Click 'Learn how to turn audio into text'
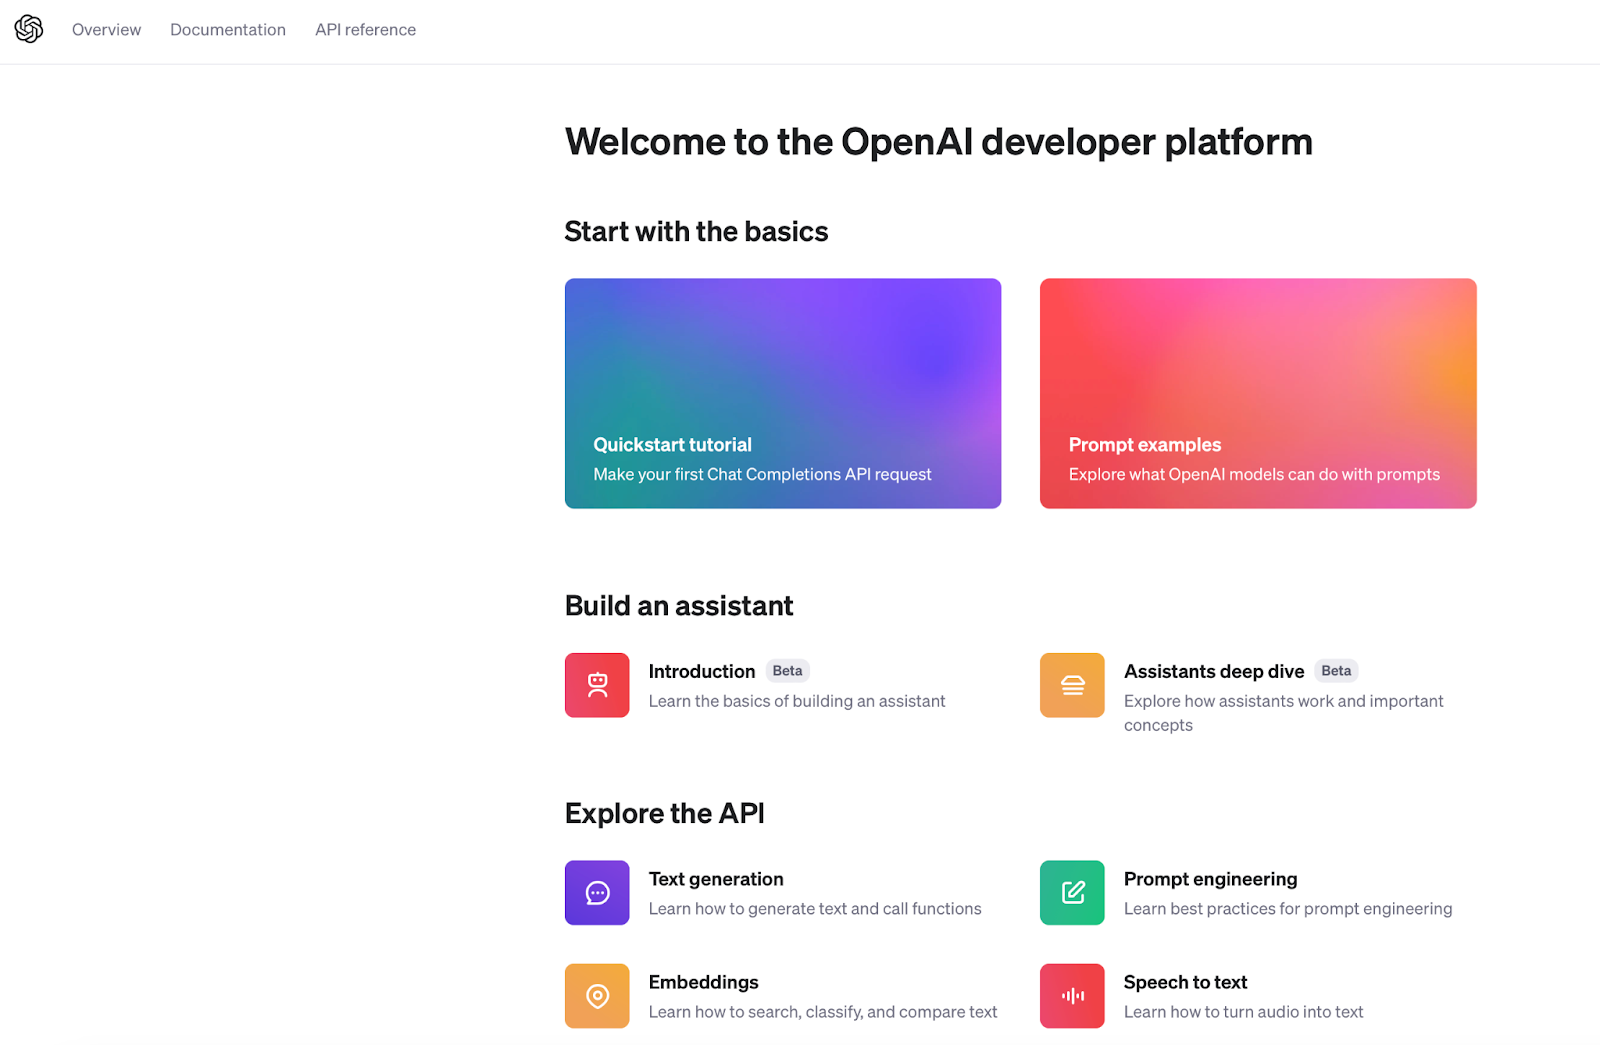Image resolution: width=1600 pixels, height=1045 pixels. pyautogui.click(x=1243, y=1012)
